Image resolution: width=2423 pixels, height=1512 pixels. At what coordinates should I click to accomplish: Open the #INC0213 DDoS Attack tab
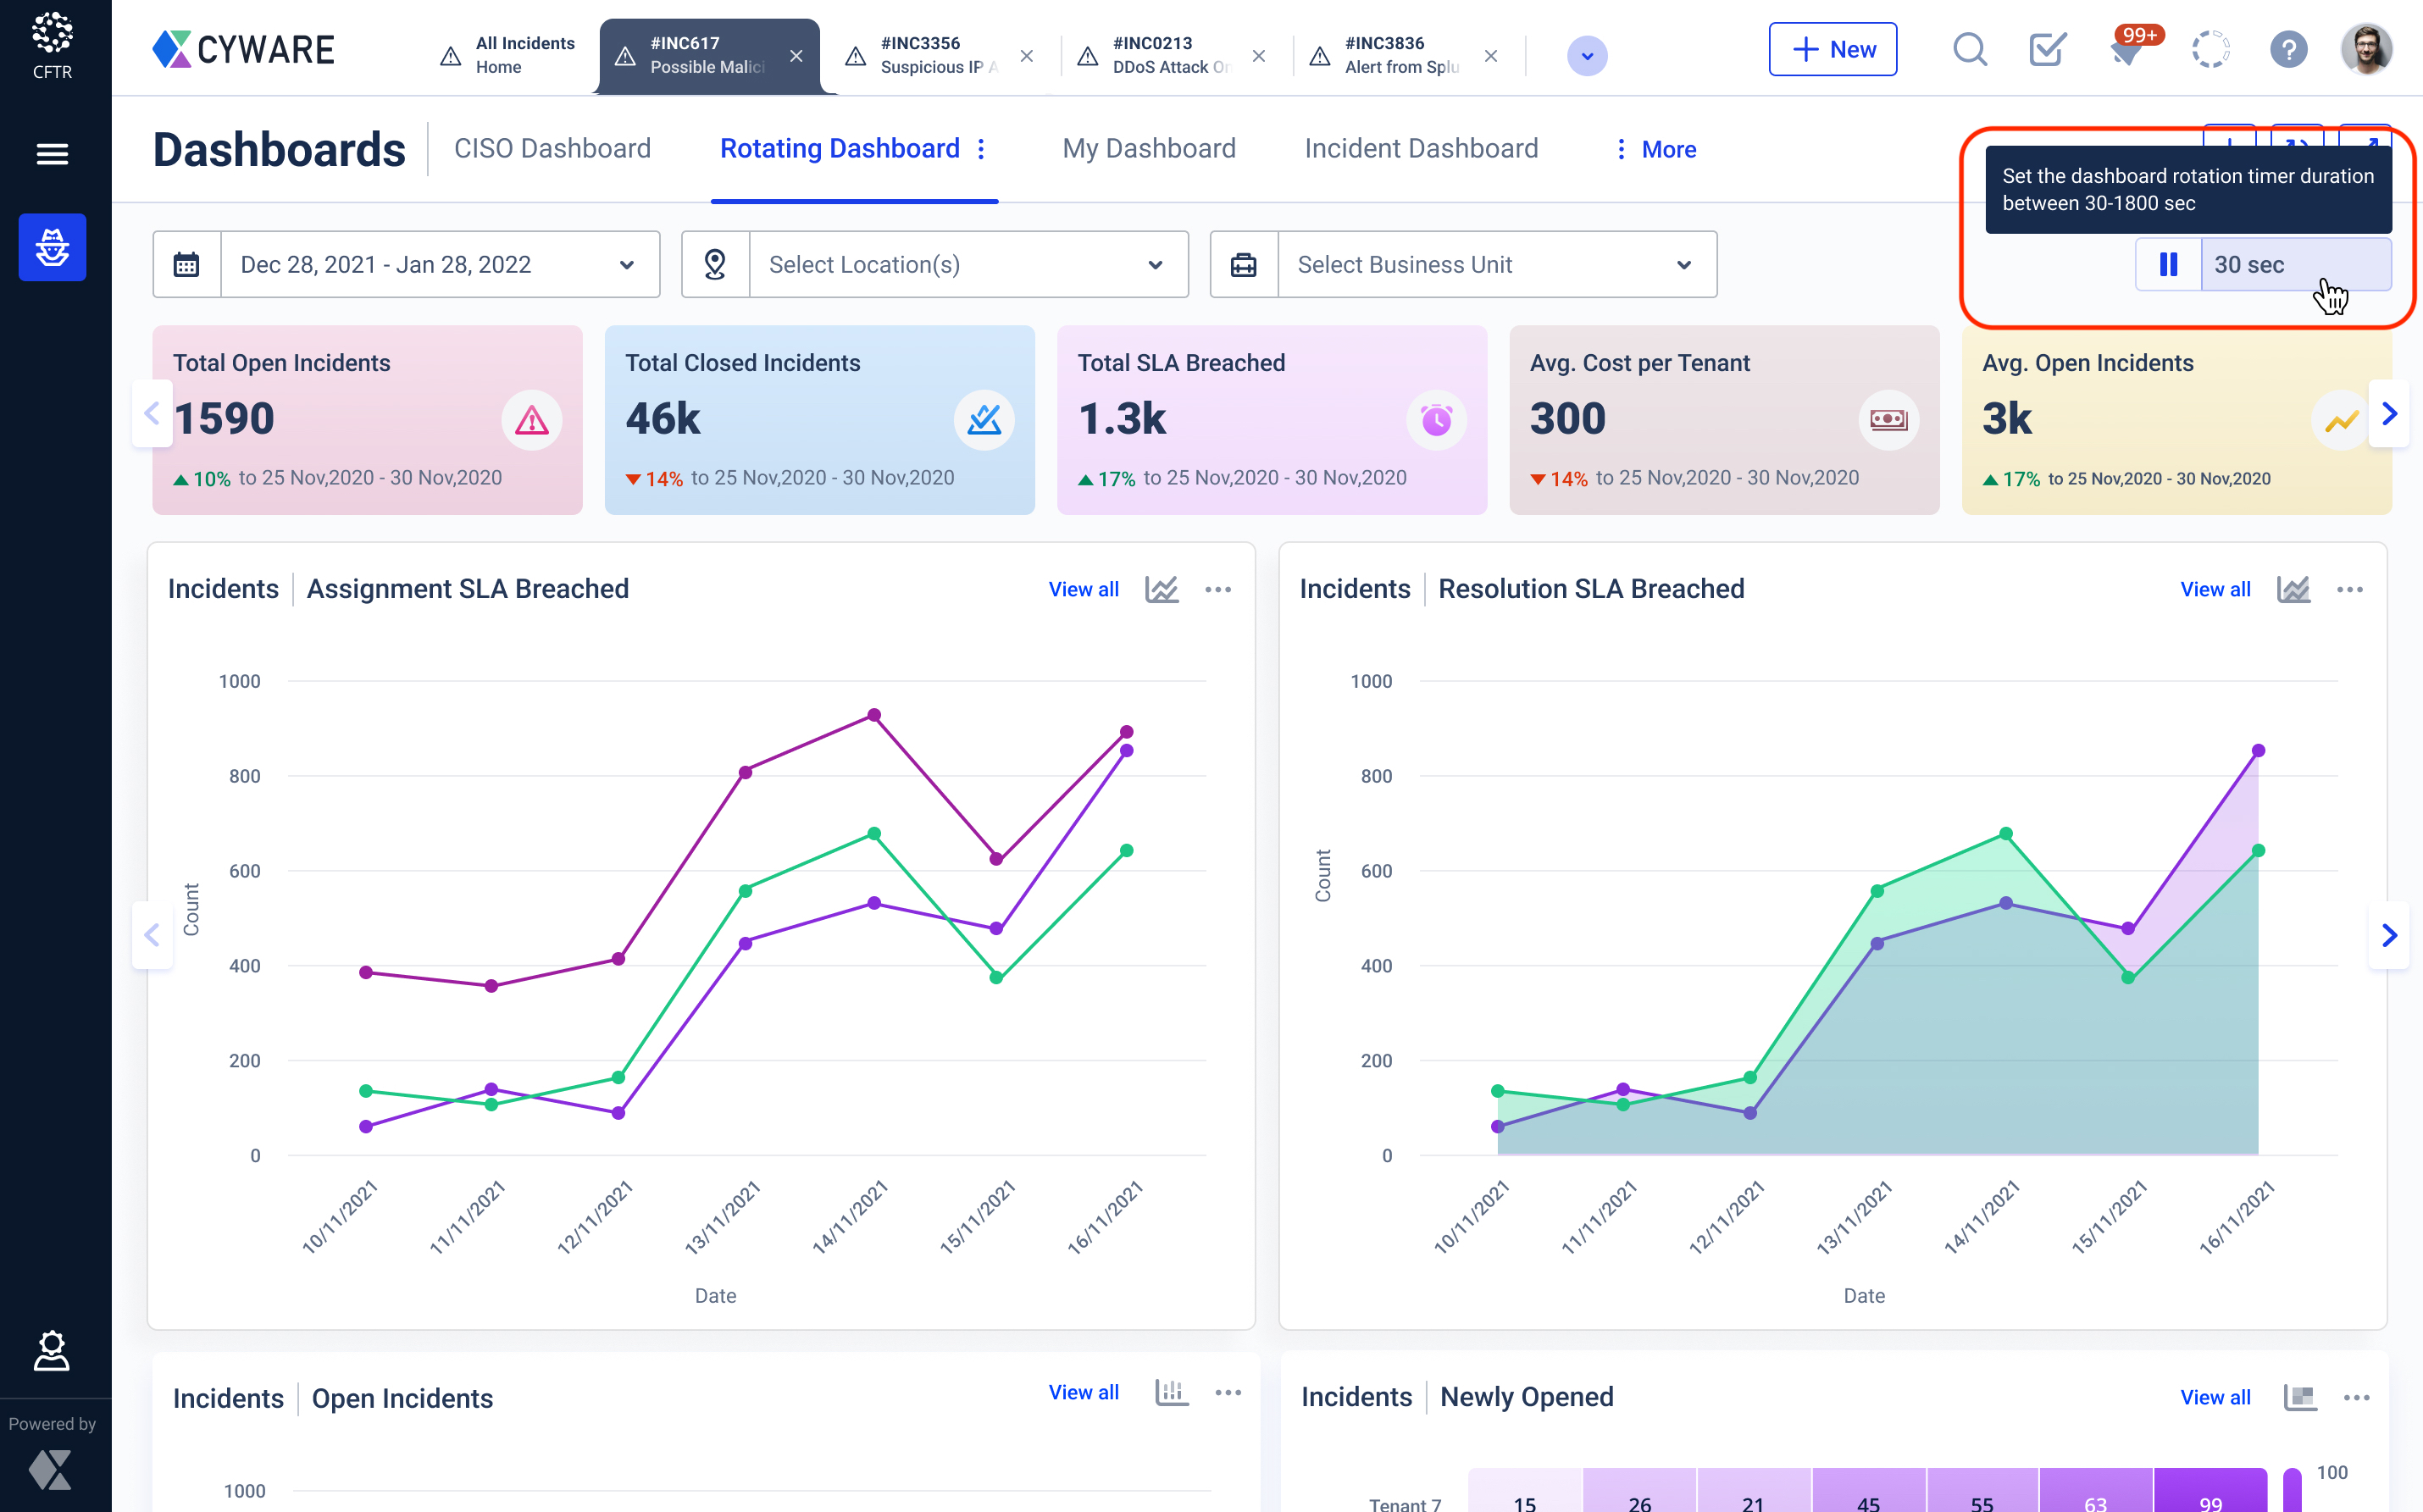(1155, 55)
